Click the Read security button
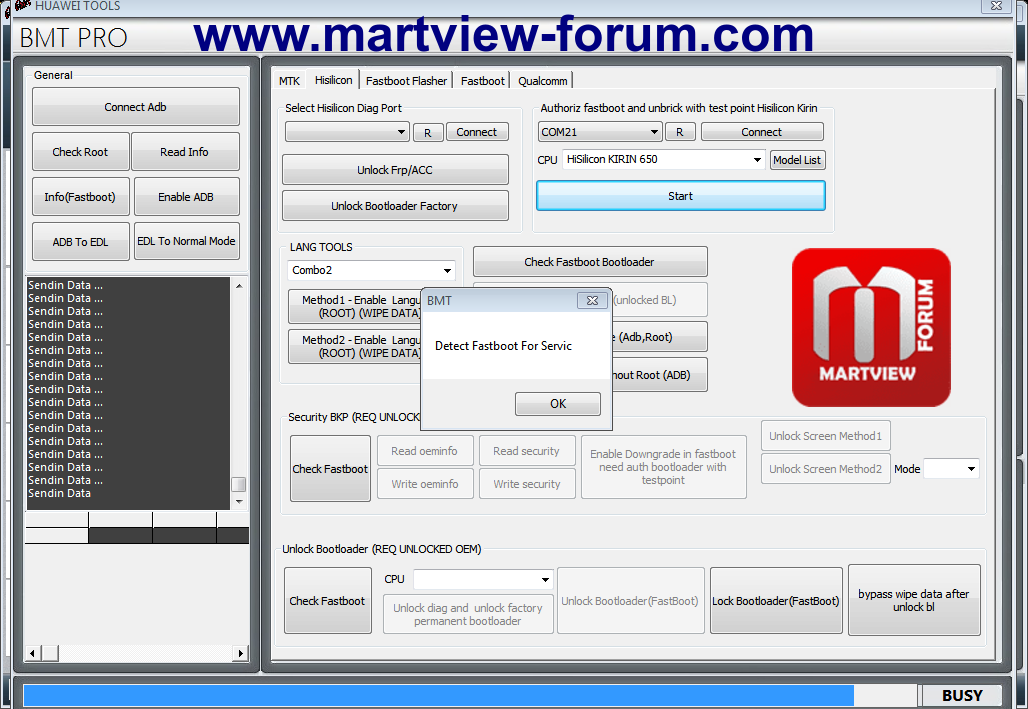The image size is (1028, 709). pos(527,451)
